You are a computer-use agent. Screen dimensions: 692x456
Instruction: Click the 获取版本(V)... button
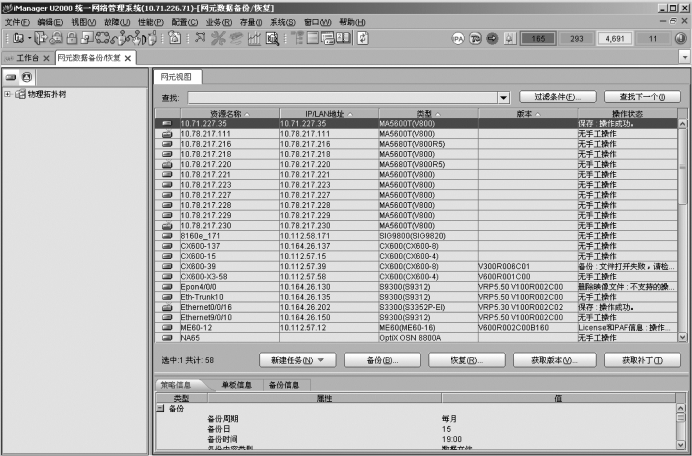[555, 360]
